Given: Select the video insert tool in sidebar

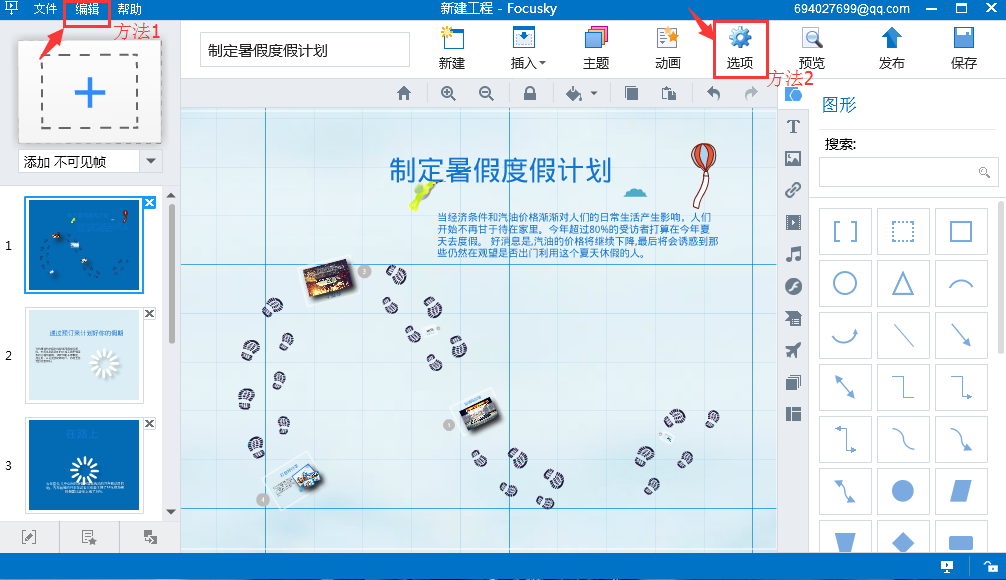Looking at the screenshot, I should point(794,222).
